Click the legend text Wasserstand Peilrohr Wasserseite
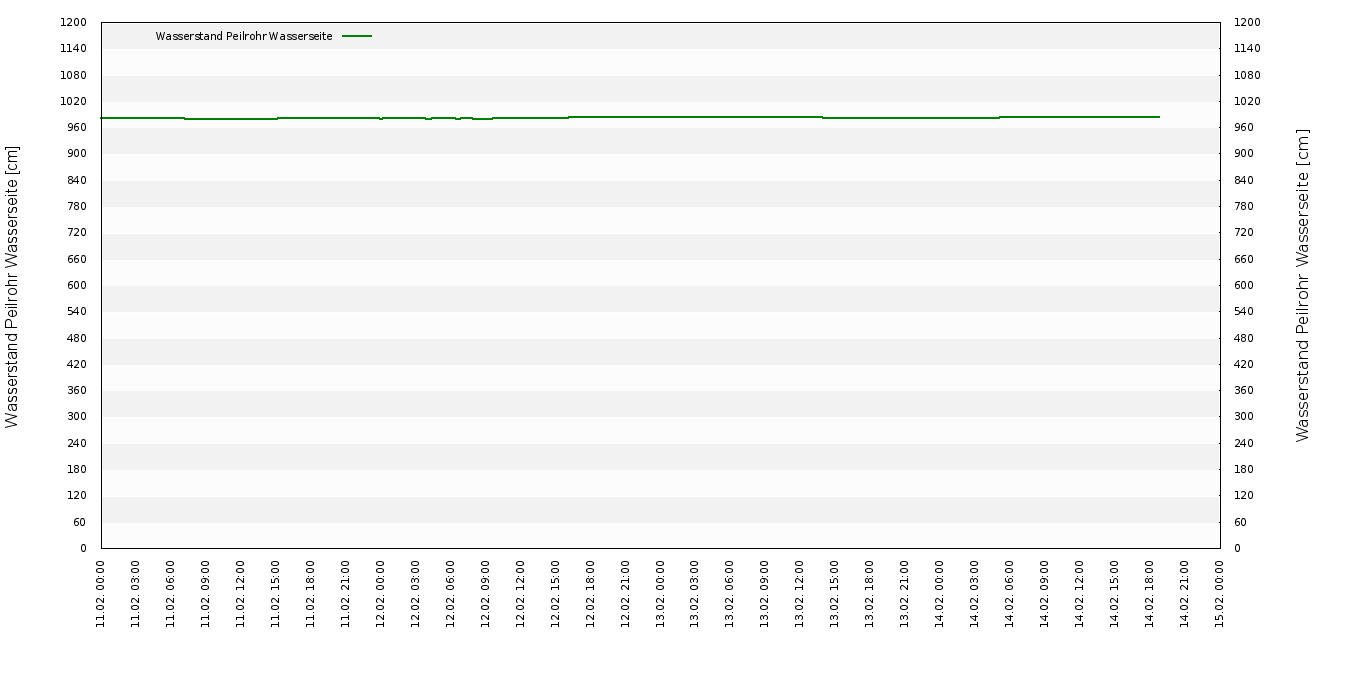This screenshot has height=700, width=1350. 244,36
